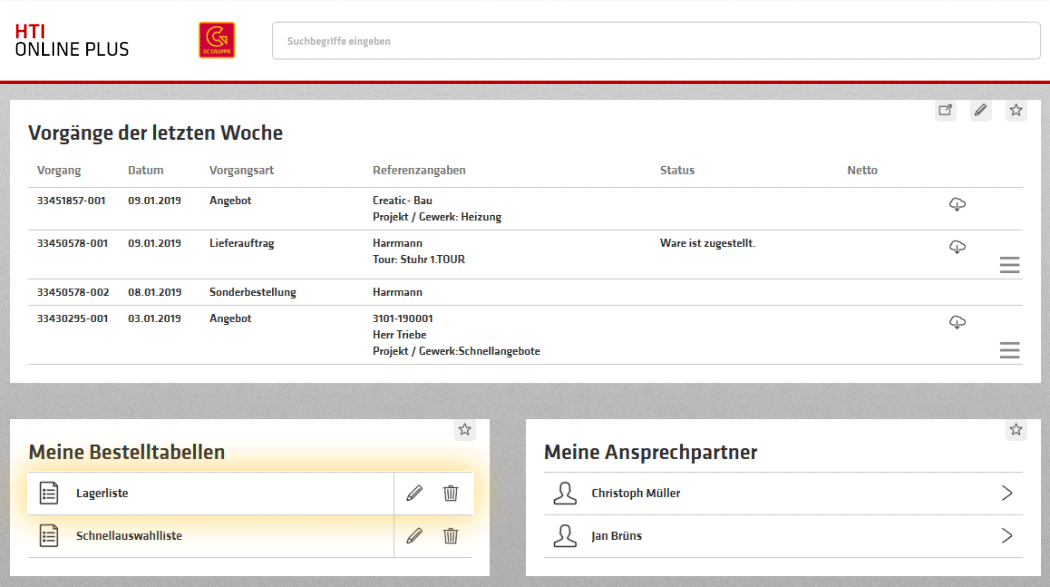This screenshot has width=1050, height=587.
Task: Expand the menu for Lieferauftrag 33450578-001
Action: (x=1010, y=265)
